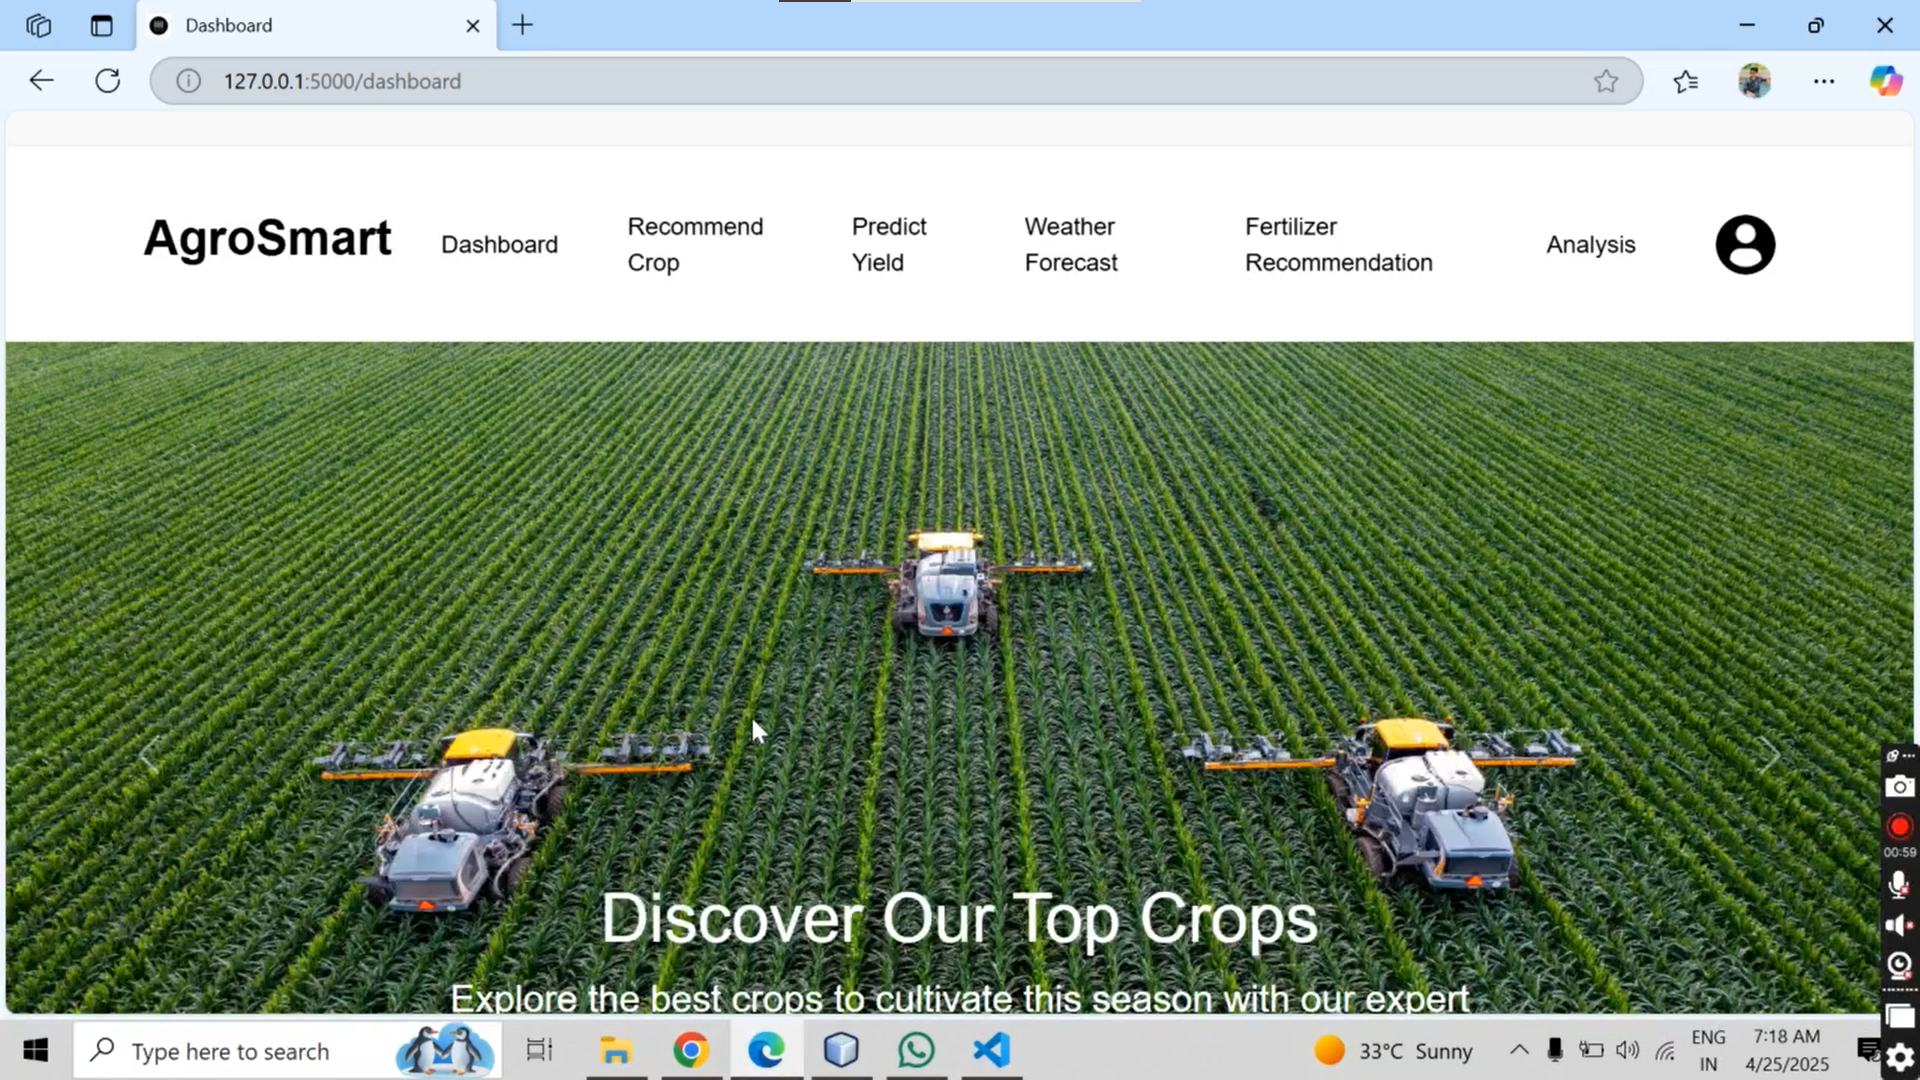Go back with the browser back arrow
The height and width of the screenshot is (1080, 1920).
(41, 81)
